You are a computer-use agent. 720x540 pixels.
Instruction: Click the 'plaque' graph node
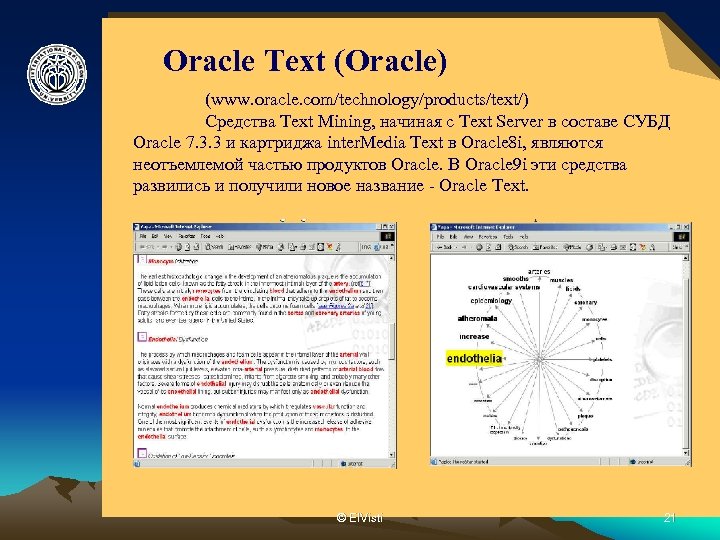coord(585,416)
